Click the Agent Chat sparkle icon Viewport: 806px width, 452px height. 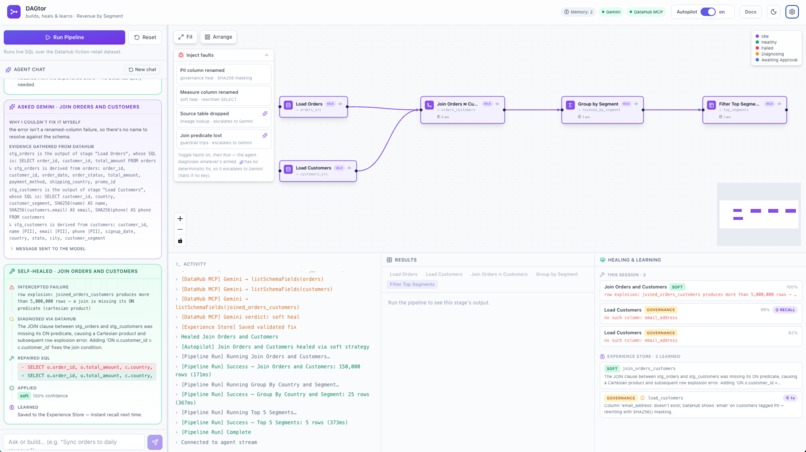(8, 69)
